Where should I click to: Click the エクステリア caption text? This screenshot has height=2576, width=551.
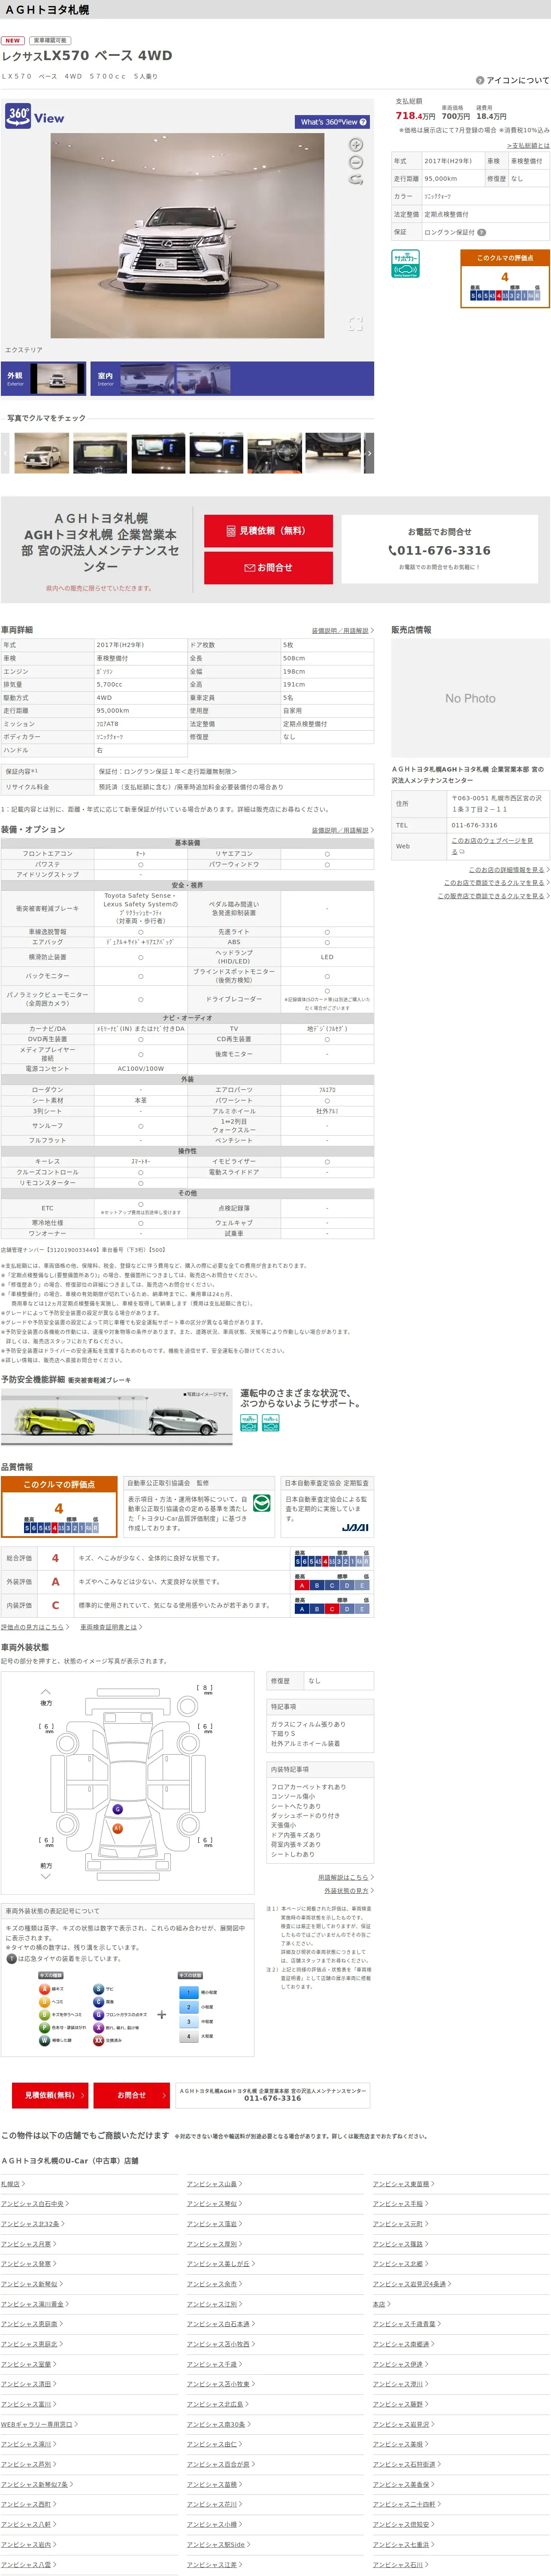click(x=24, y=350)
